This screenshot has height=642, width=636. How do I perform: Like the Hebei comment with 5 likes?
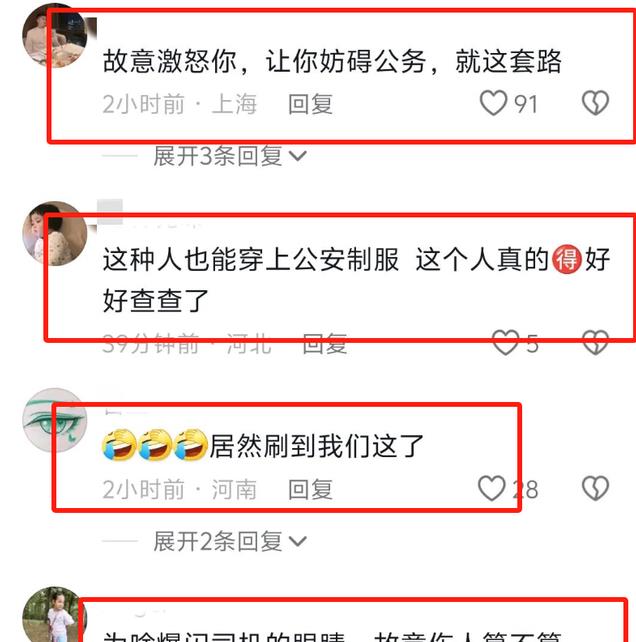coord(505,343)
